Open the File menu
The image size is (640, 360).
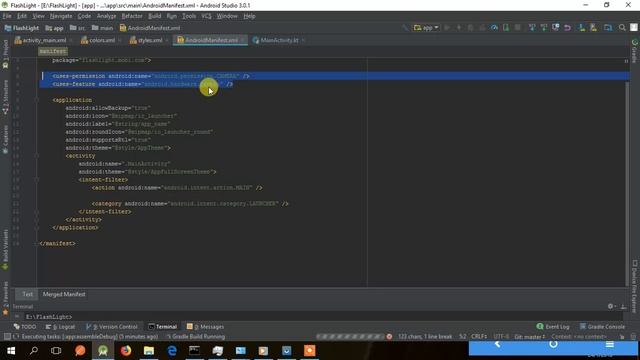coord(7,16)
